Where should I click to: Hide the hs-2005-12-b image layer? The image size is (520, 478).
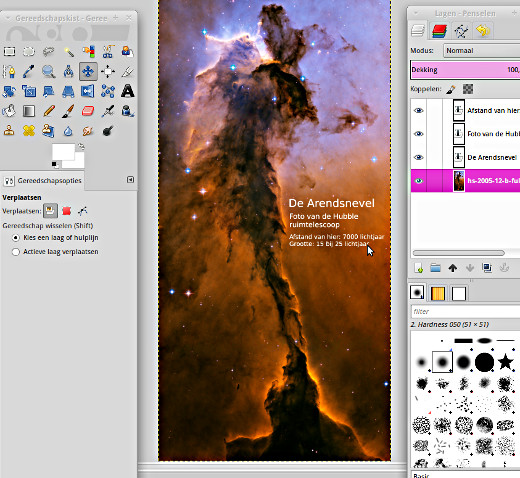coord(419,181)
